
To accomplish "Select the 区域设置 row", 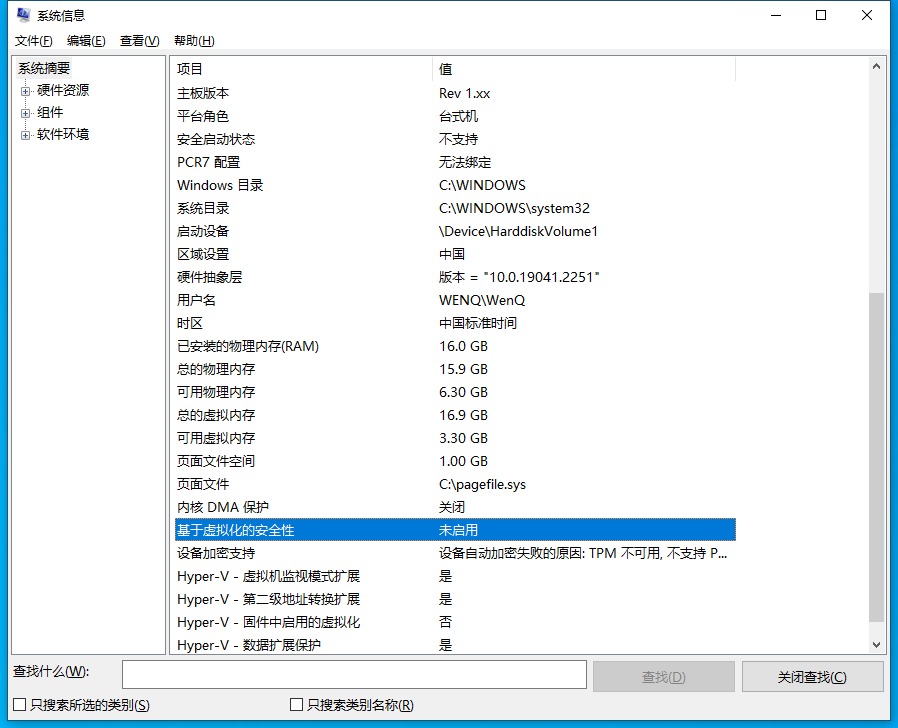I will click(455, 254).
